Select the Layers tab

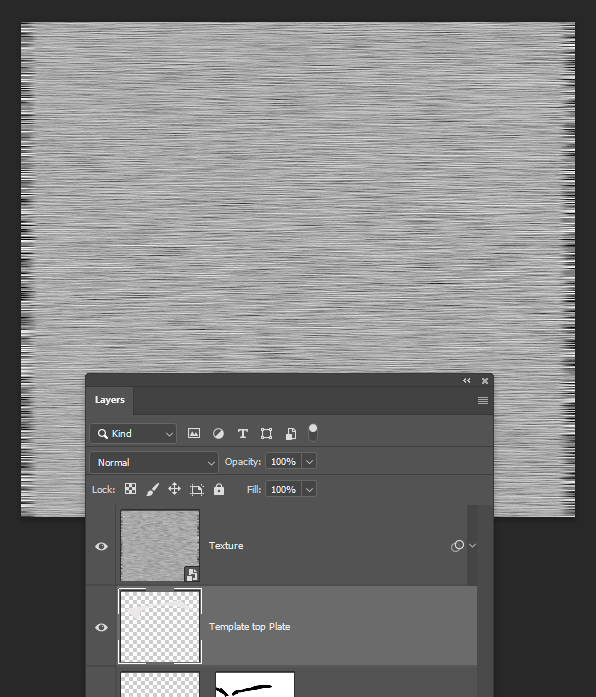109,400
